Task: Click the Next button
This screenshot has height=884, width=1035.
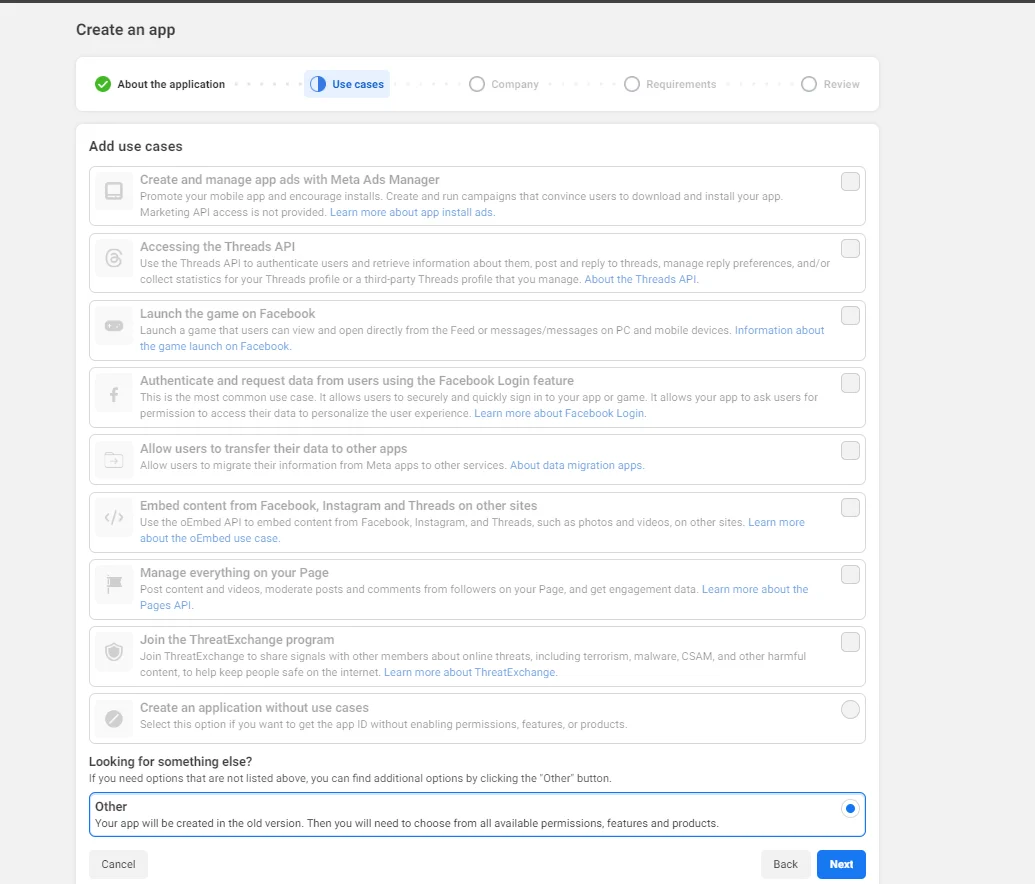Action: (841, 864)
